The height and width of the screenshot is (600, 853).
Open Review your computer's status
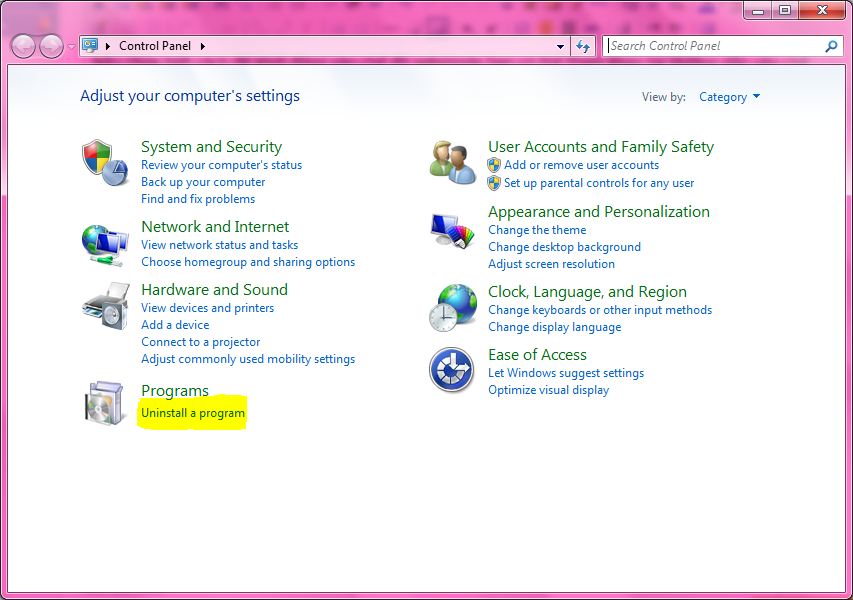point(221,165)
